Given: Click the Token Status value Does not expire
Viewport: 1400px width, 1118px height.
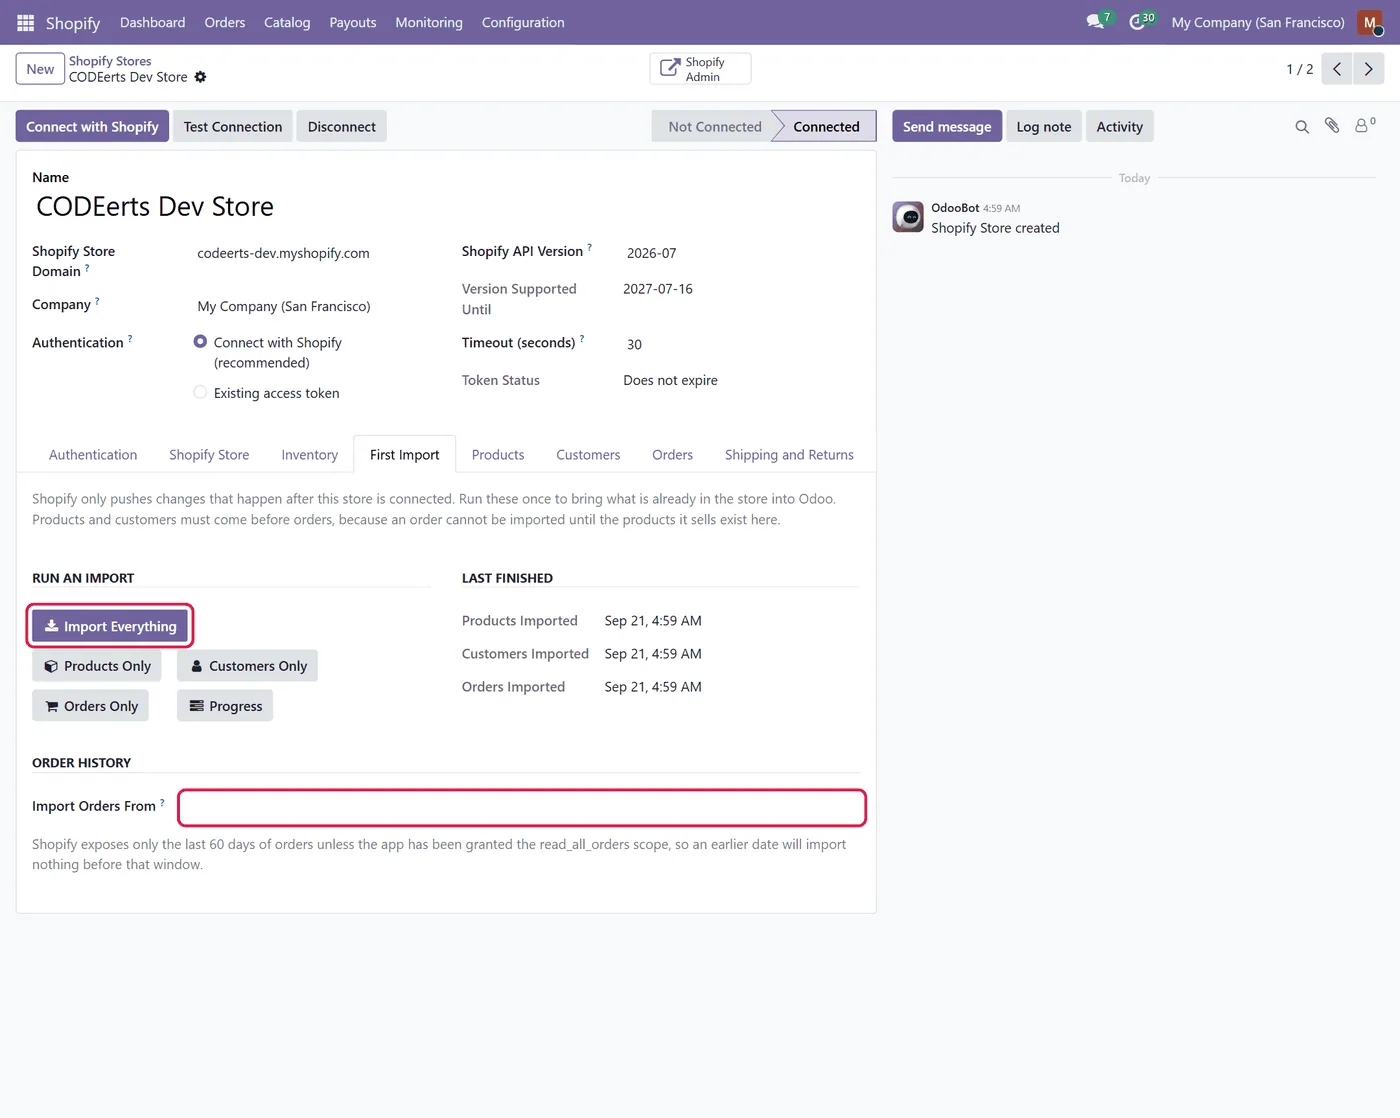Looking at the screenshot, I should tap(670, 380).
